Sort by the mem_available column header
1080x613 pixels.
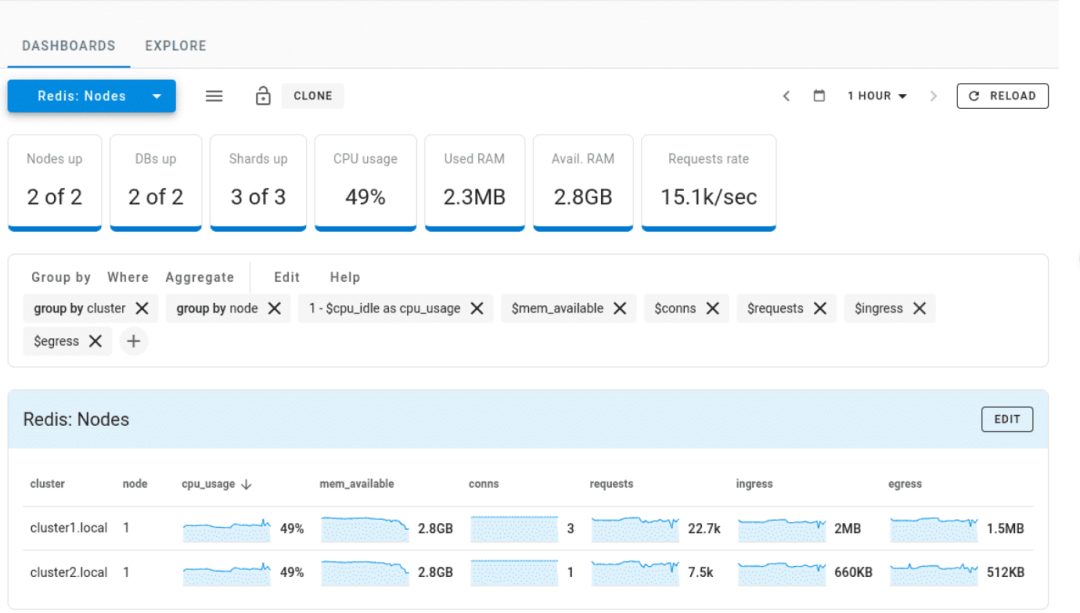357,484
